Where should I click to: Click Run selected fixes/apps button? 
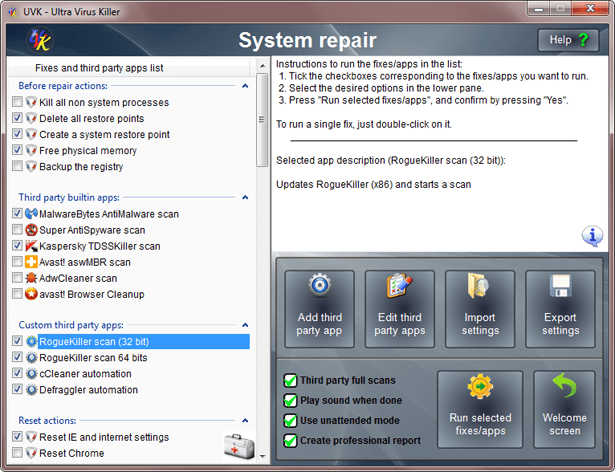(x=480, y=409)
